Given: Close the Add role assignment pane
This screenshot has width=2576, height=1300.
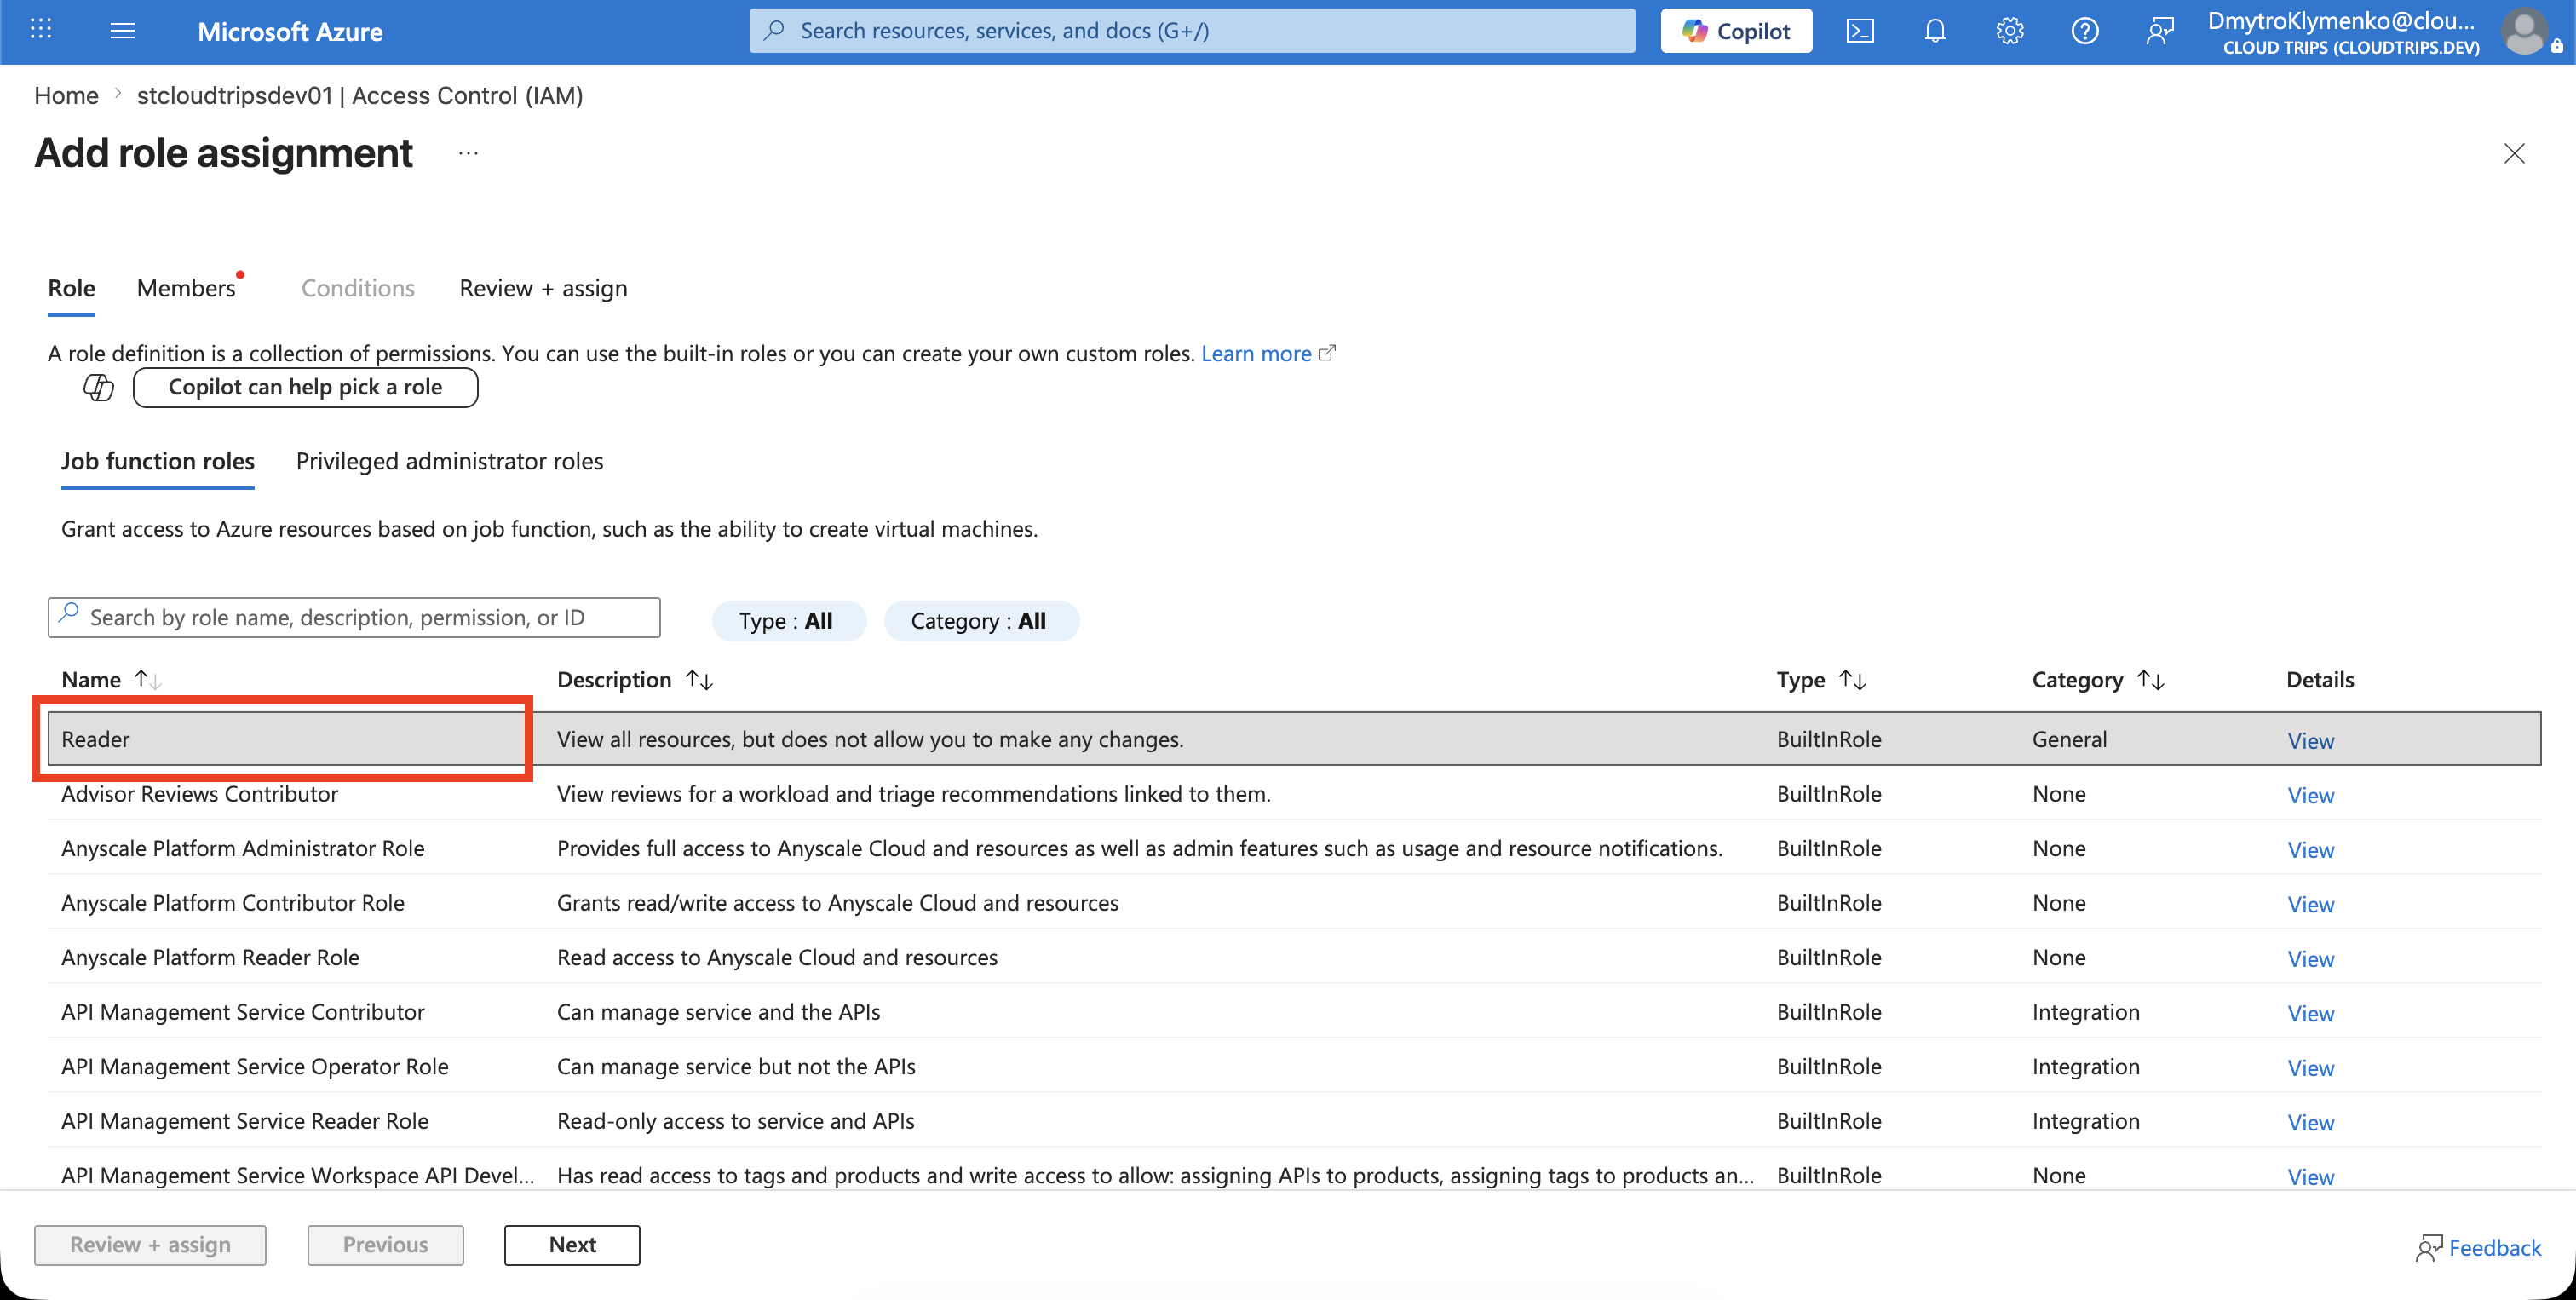Looking at the screenshot, I should 2514,153.
